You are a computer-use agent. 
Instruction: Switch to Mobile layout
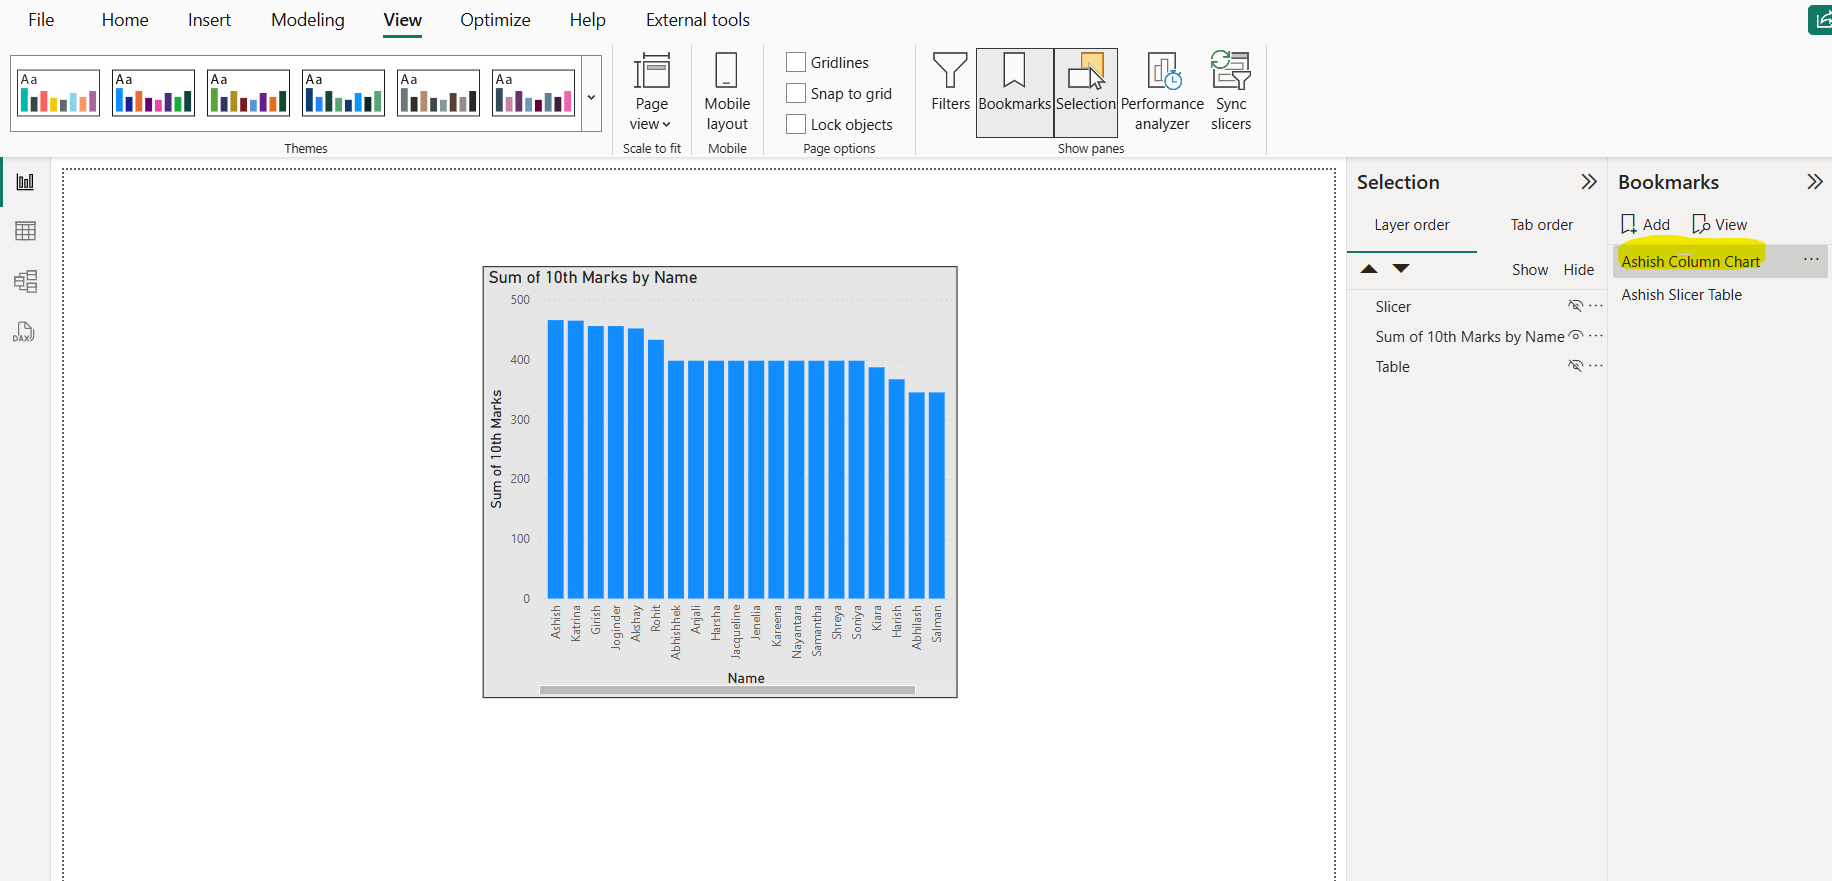(727, 92)
